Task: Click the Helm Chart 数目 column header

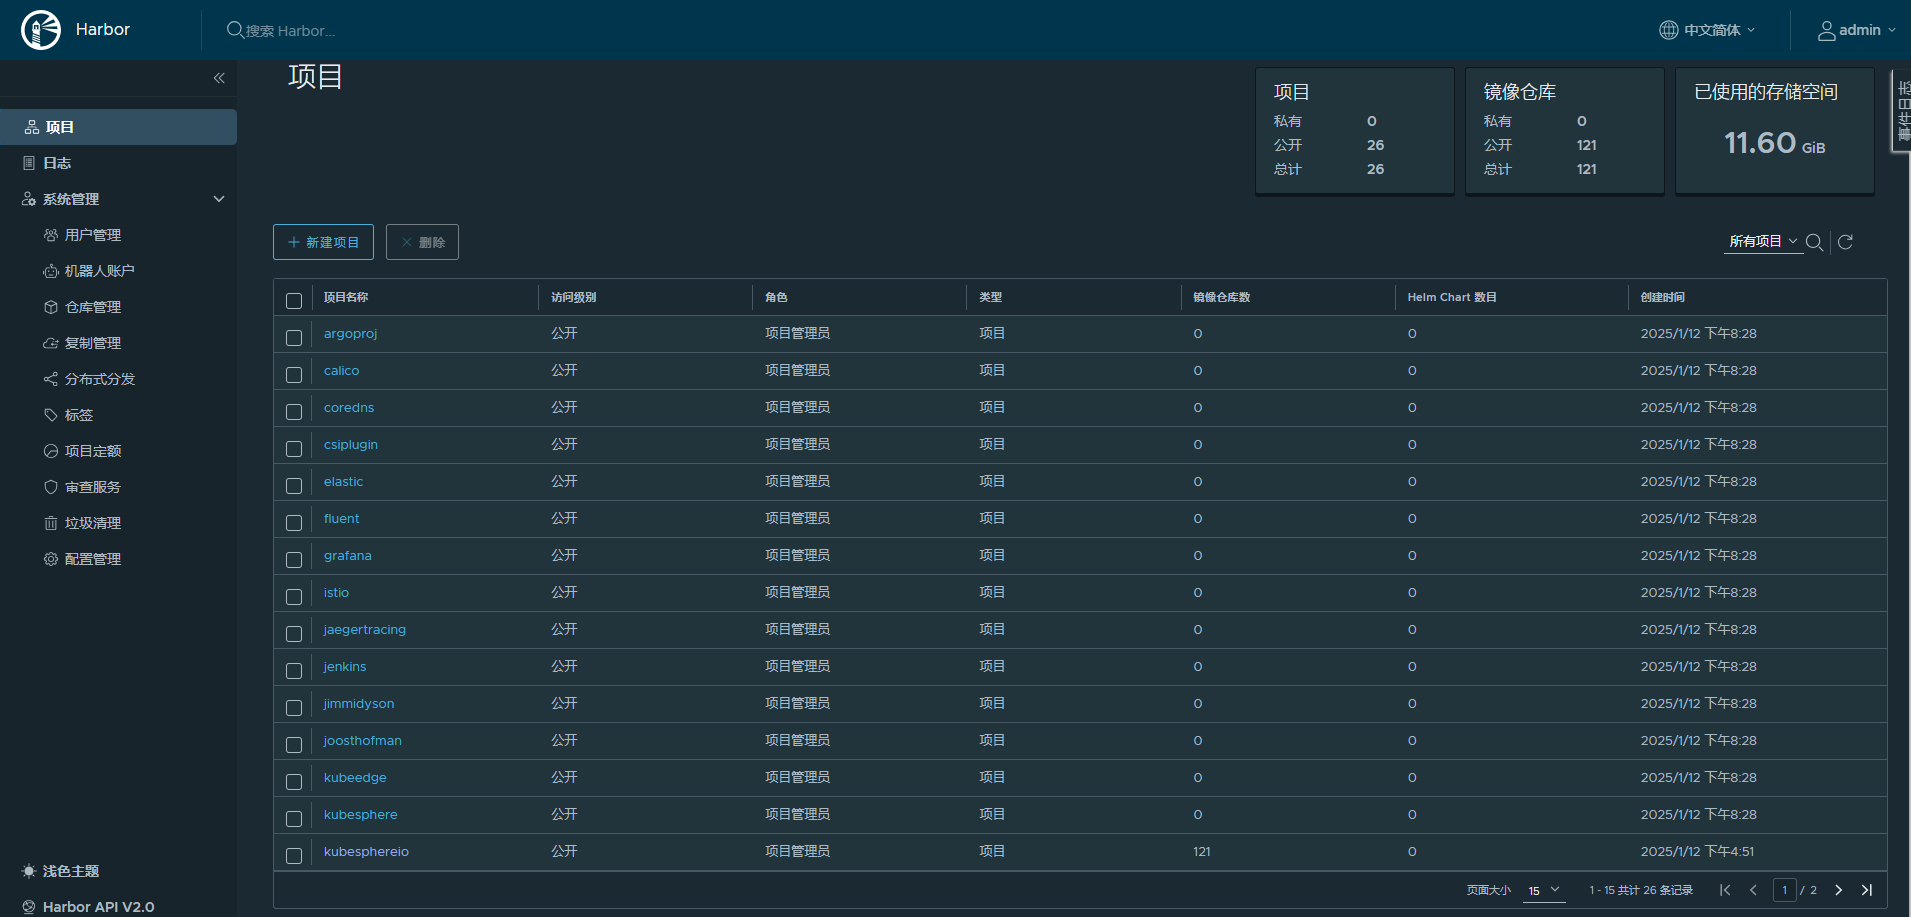Action: click(x=1452, y=297)
